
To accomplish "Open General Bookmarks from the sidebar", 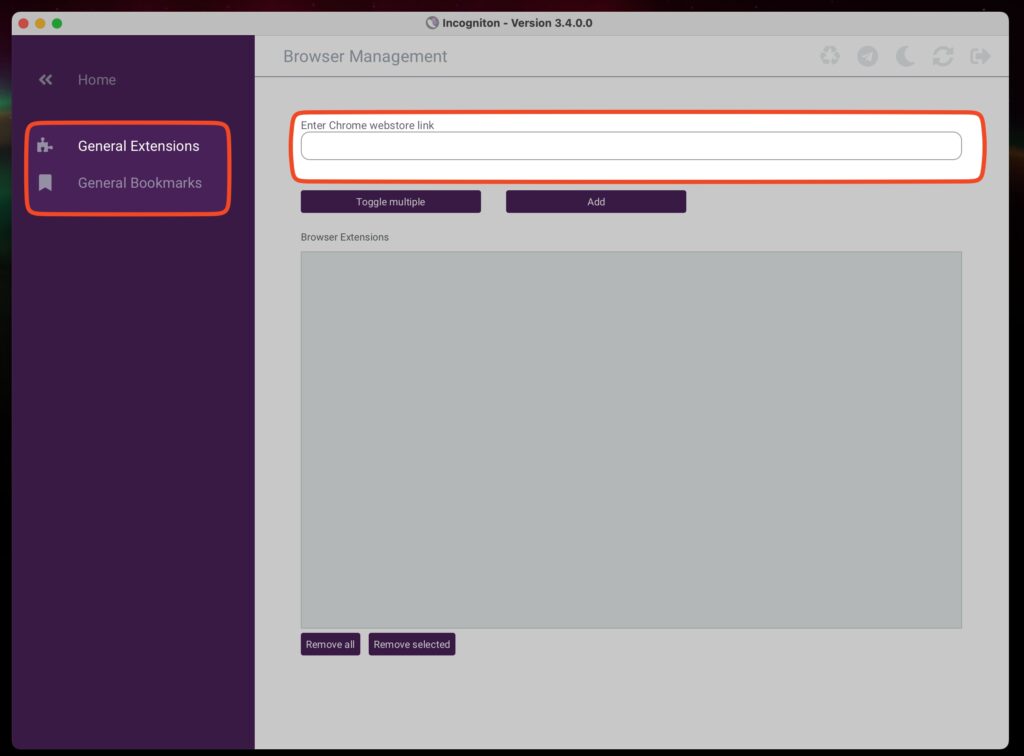I will tap(138, 182).
